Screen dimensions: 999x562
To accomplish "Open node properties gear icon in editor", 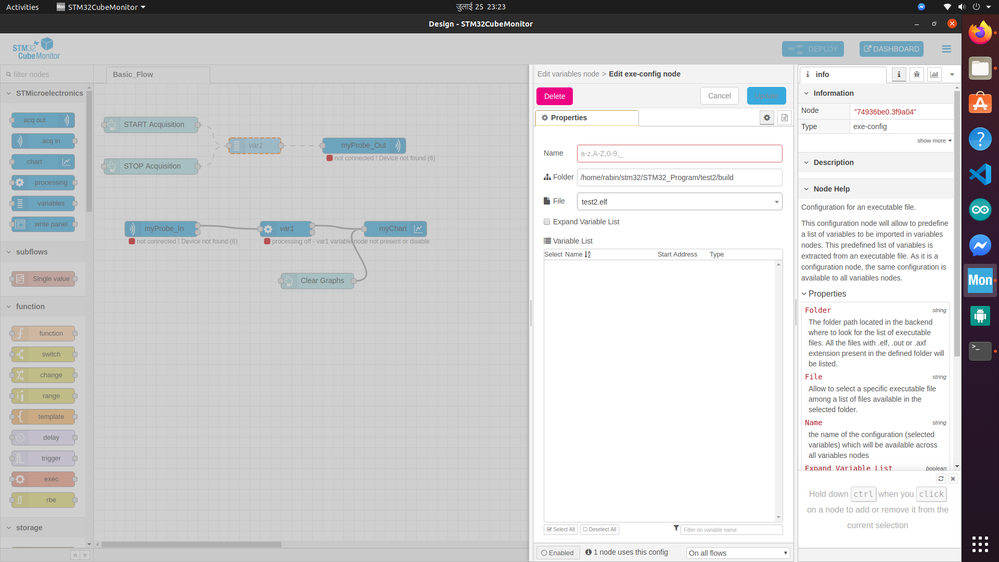I will [766, 118].
